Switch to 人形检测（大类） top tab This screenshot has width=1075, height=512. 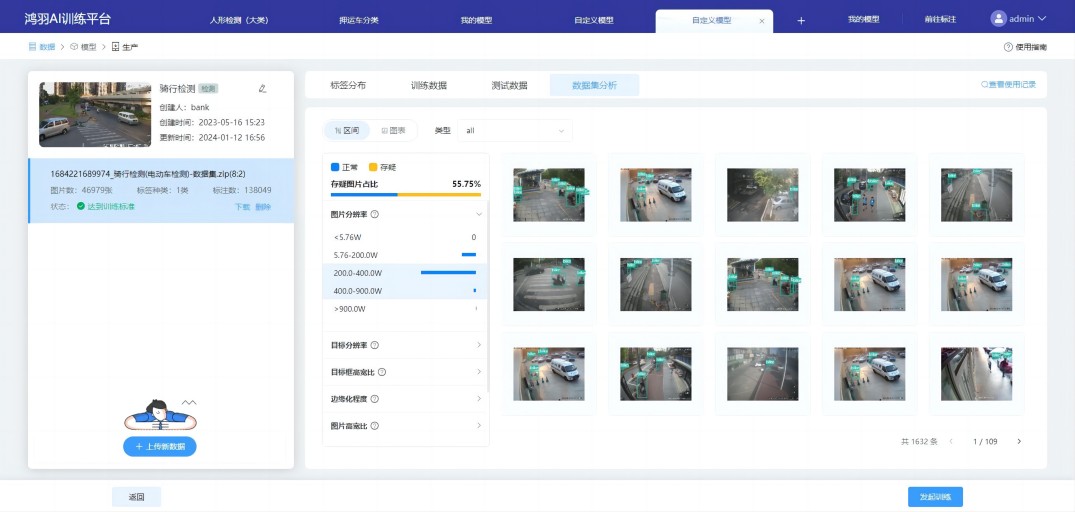click(x=240, y=21)
